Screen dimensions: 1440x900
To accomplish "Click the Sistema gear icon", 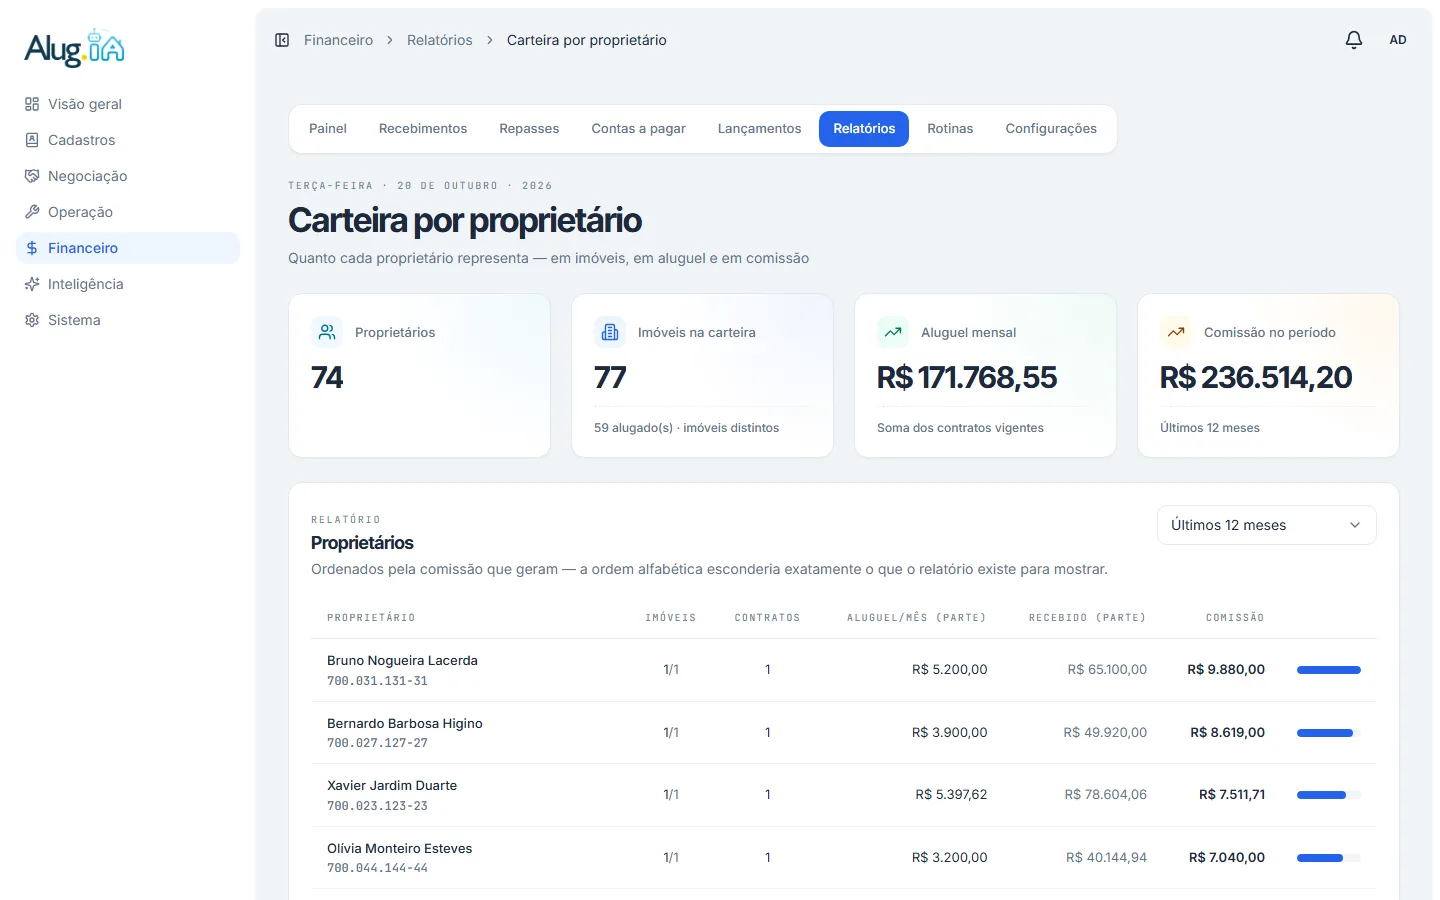I will pyautogui.click(x=32, y=320).
